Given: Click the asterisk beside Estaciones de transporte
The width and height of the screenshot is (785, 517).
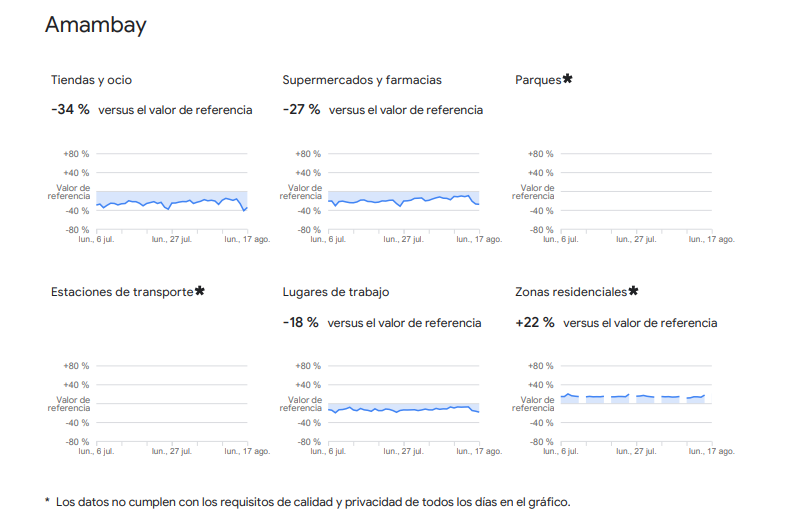Looking at the screenshot, I should pyautogui.click(x=200, y=291).
